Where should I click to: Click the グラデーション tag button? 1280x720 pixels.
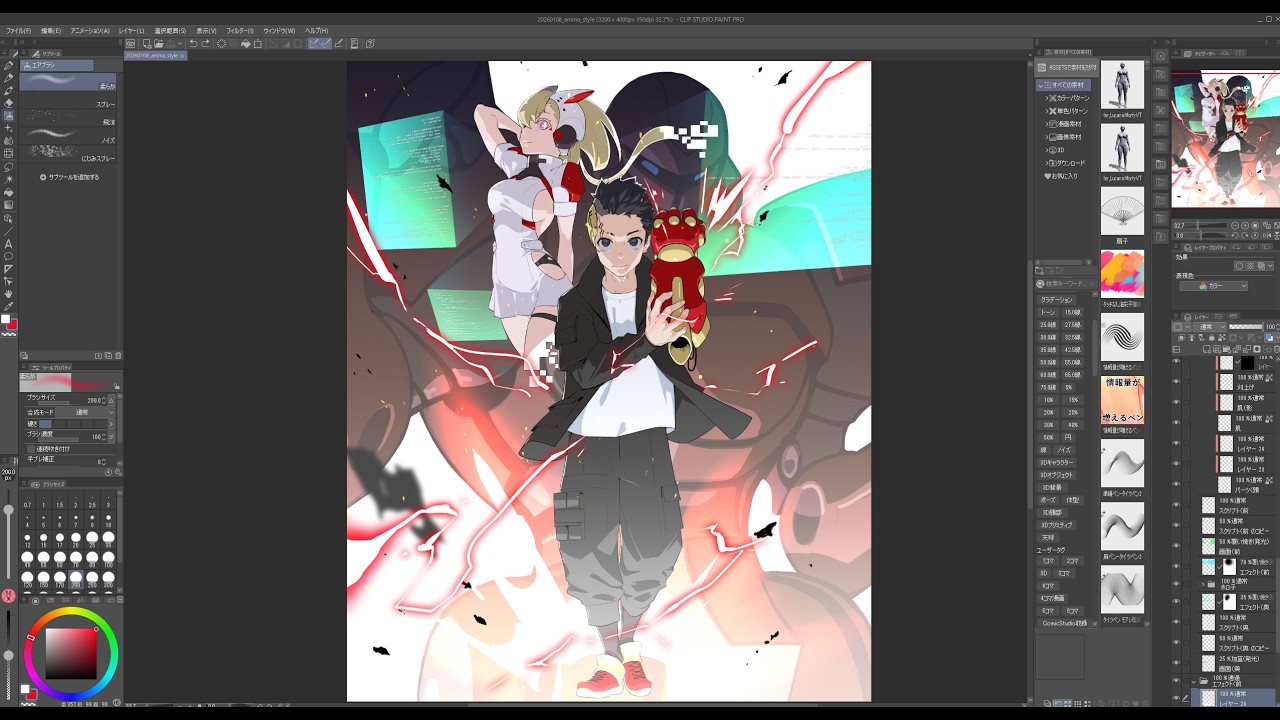point(1056,300)
